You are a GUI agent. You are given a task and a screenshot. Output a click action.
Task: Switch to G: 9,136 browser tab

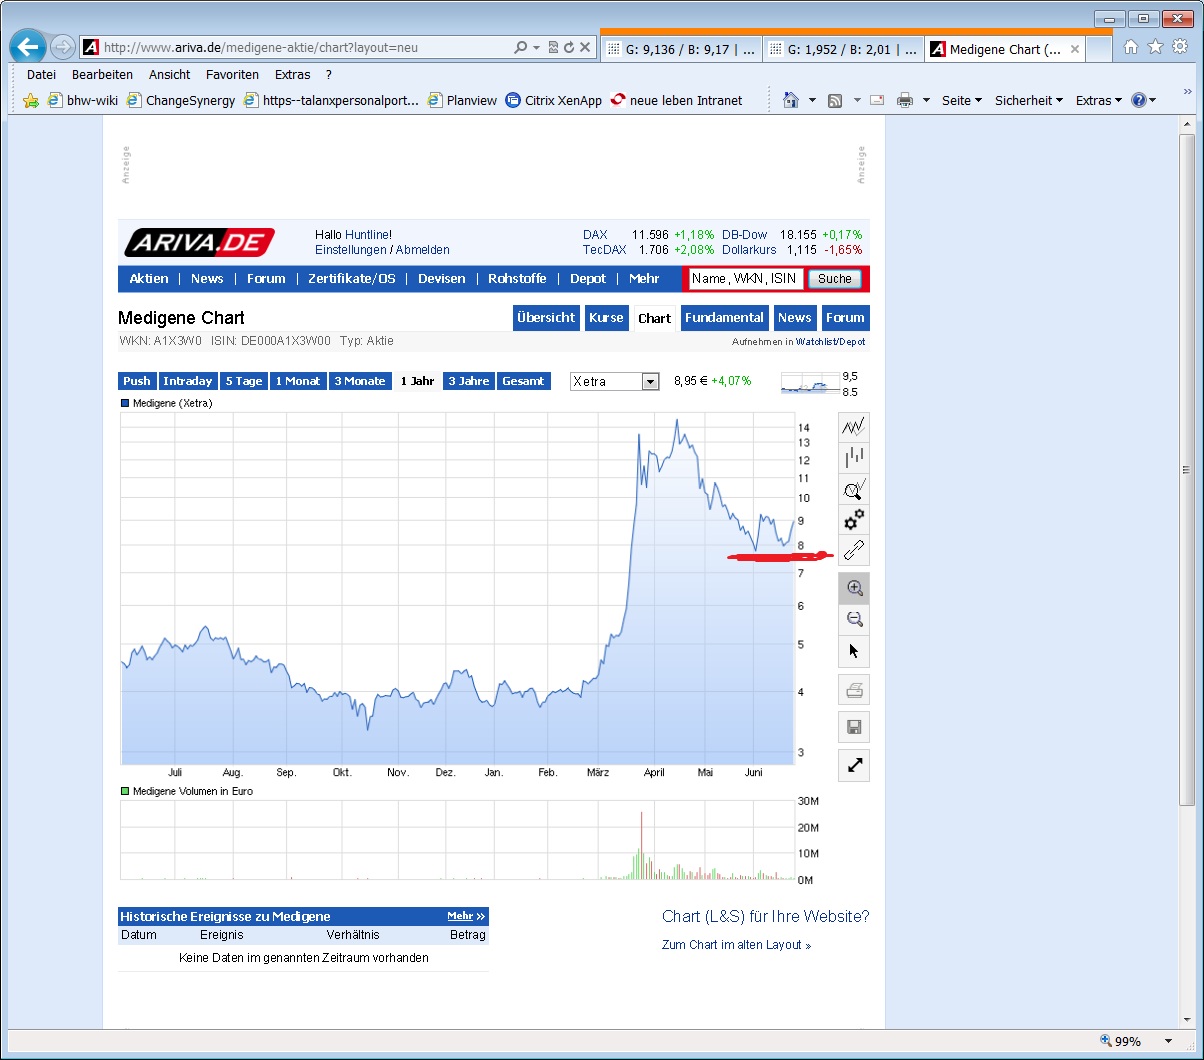[681, 48]
